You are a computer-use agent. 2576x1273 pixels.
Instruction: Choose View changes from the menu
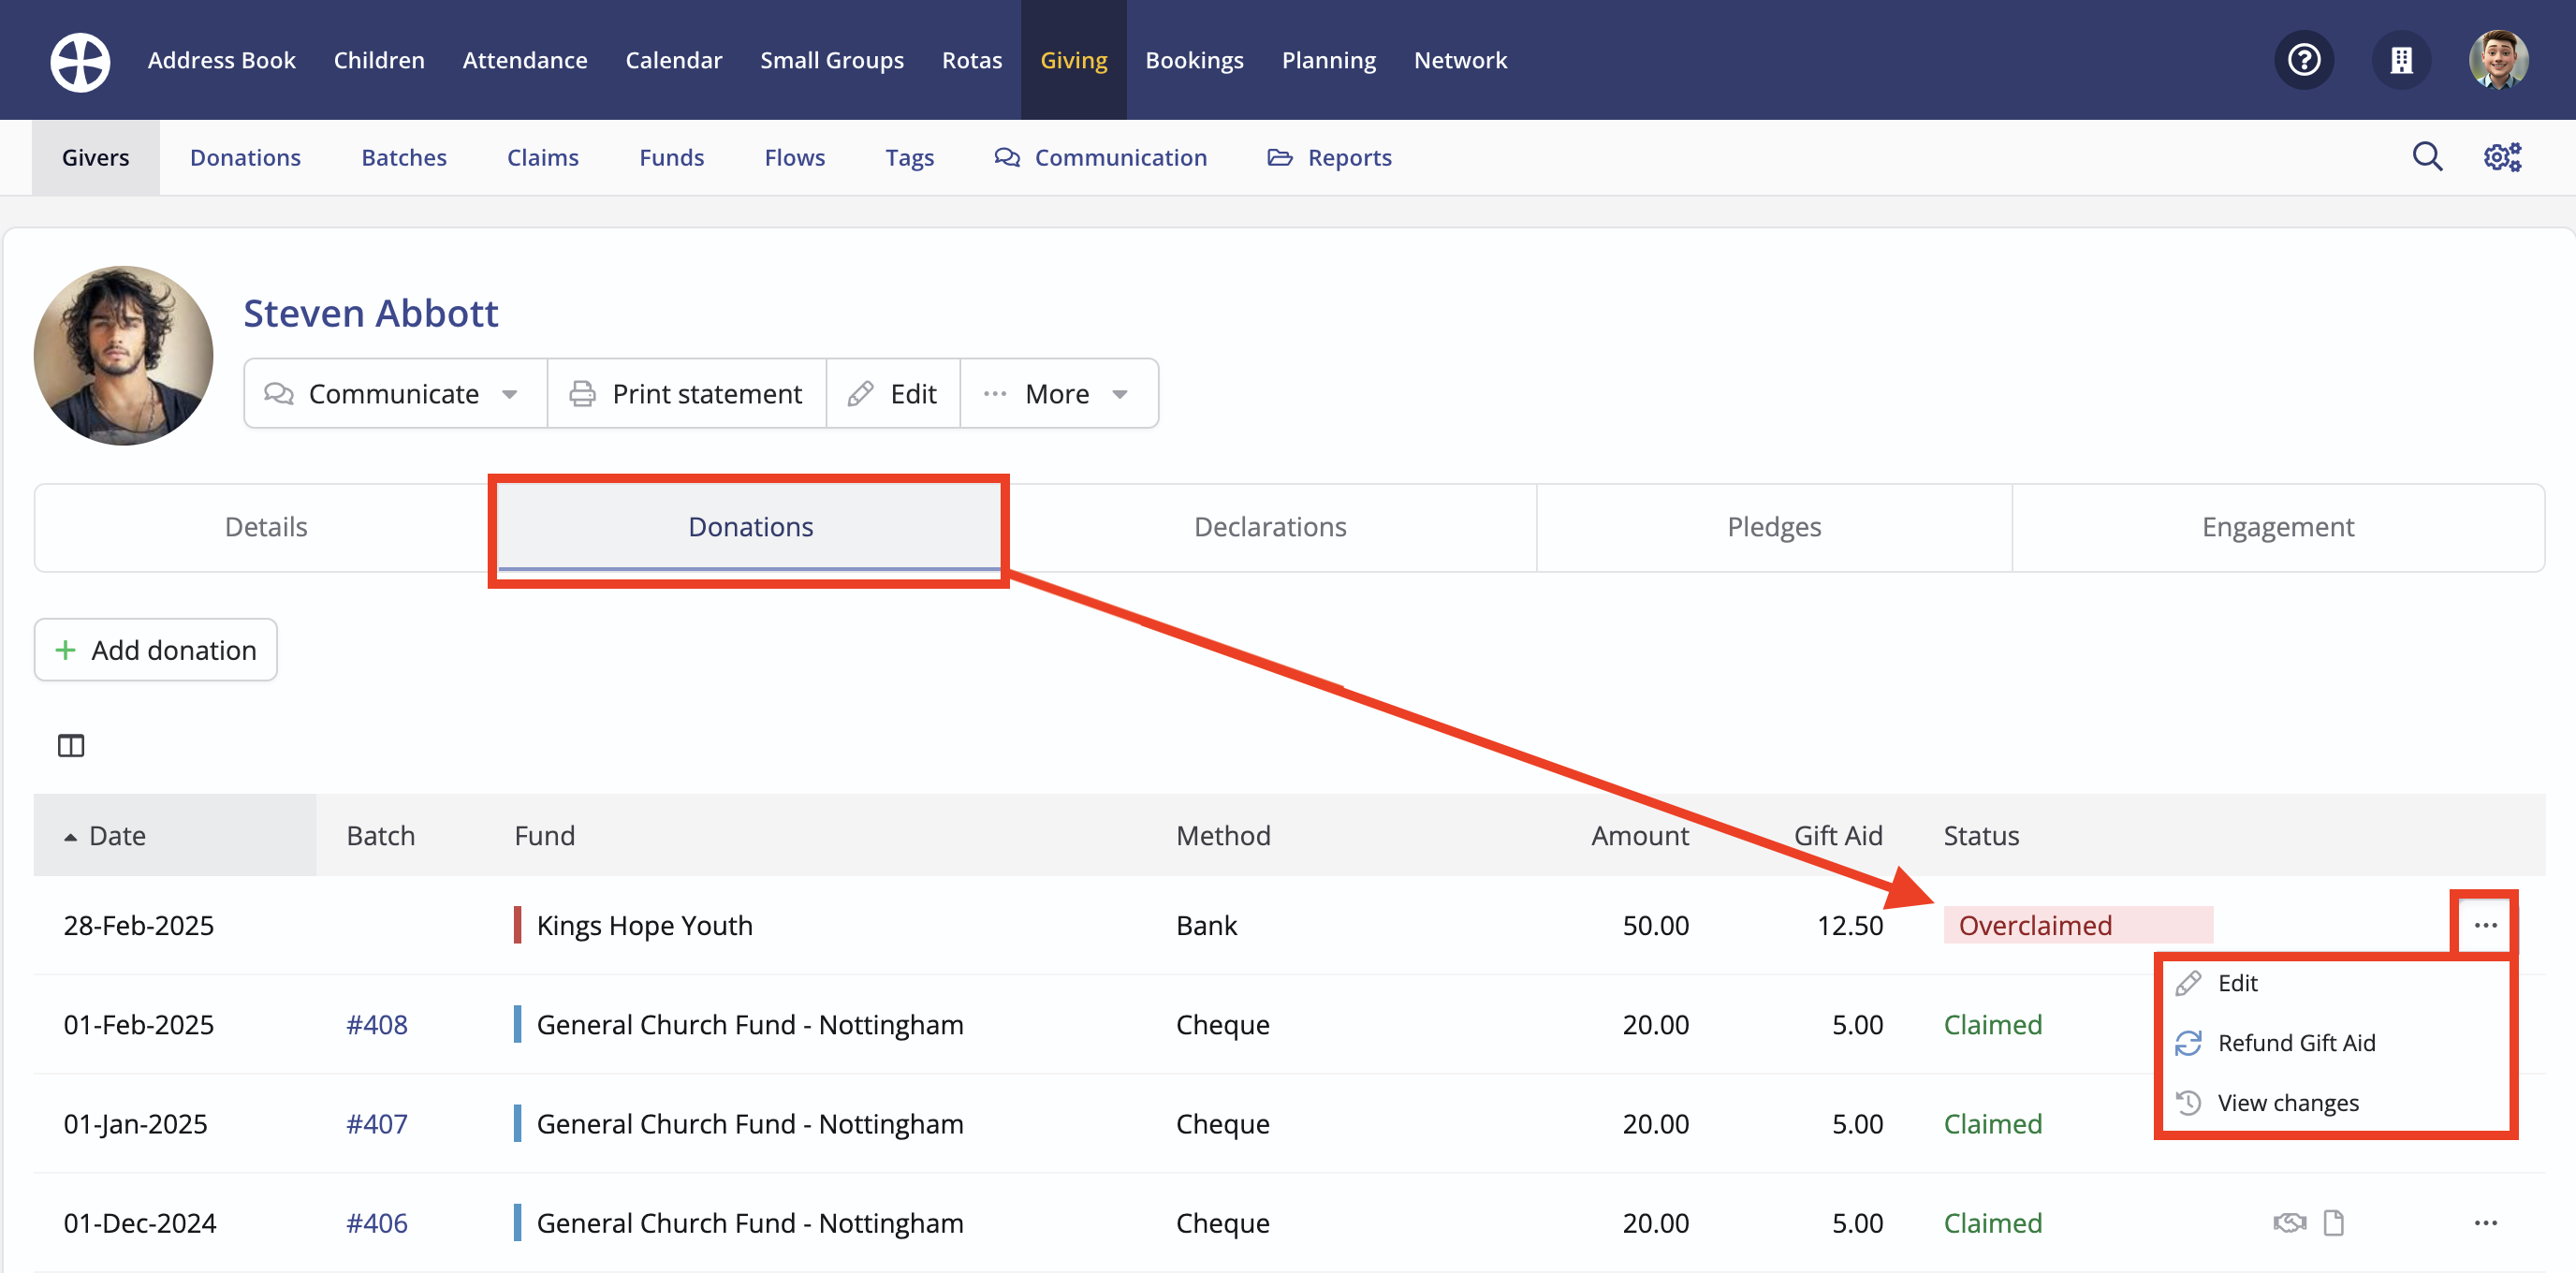[x=2287, y=1102]
